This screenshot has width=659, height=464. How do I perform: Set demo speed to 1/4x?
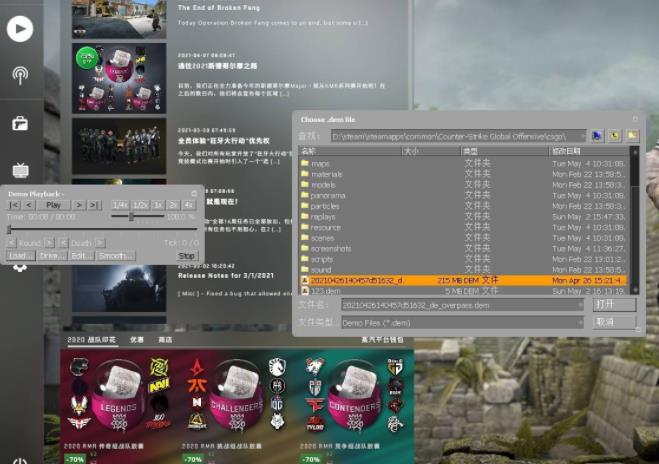pyautogui.click(x=120, y=205)
